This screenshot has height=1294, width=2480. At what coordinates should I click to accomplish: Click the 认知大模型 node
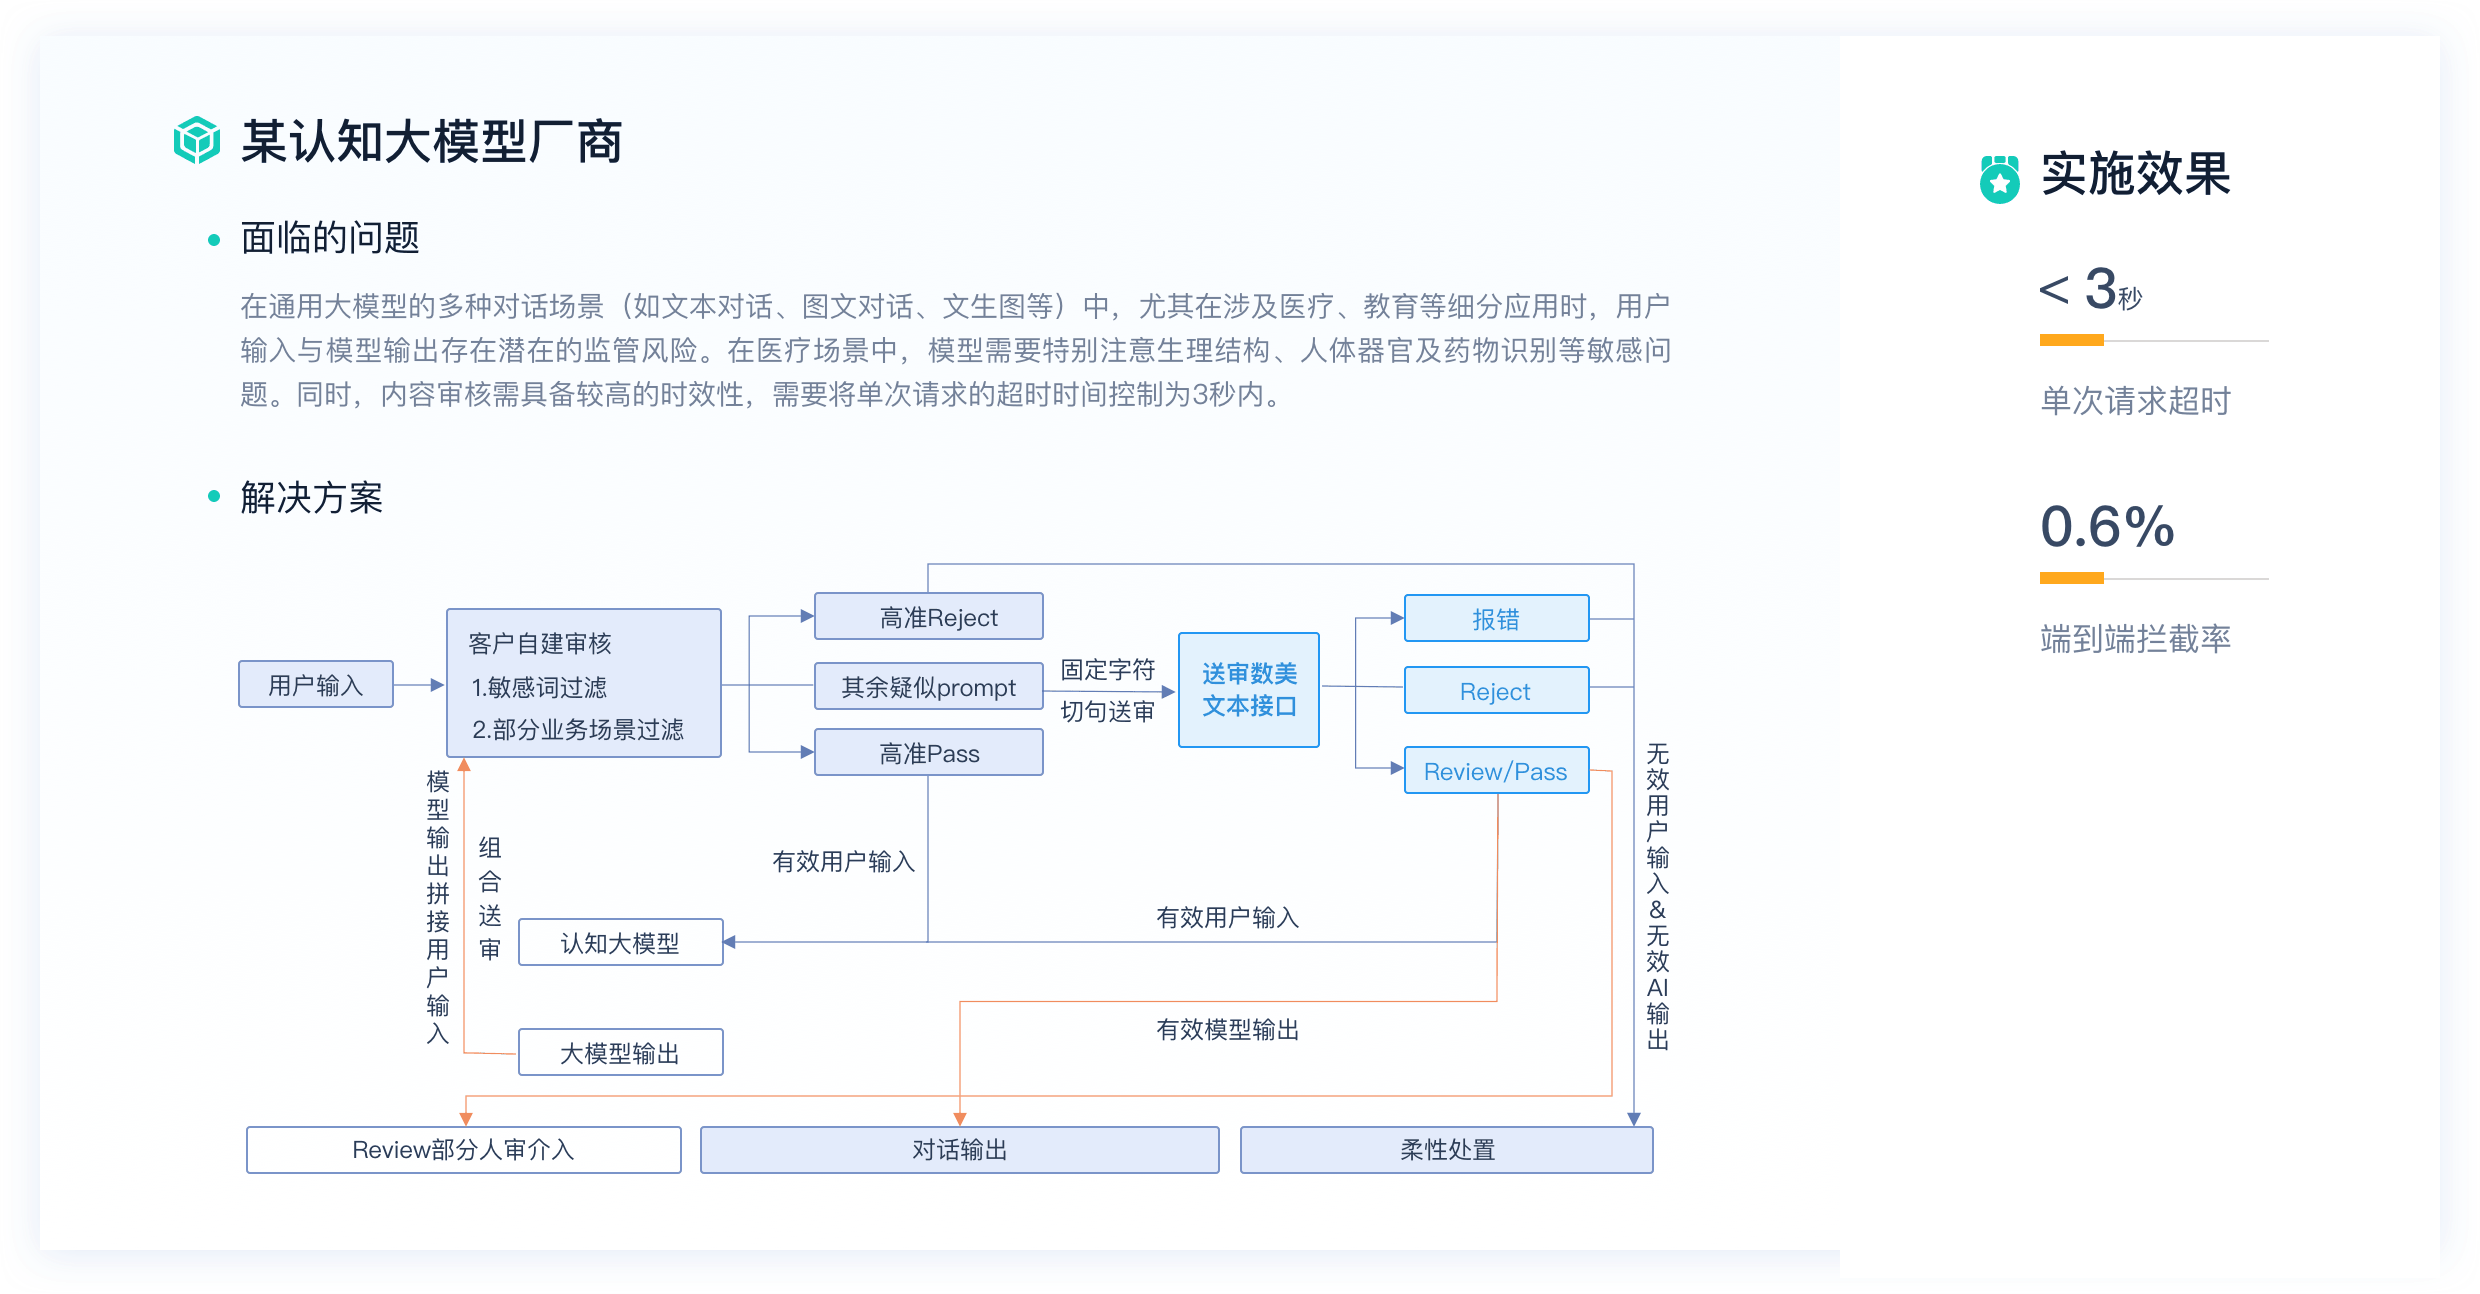pos(620,943)
